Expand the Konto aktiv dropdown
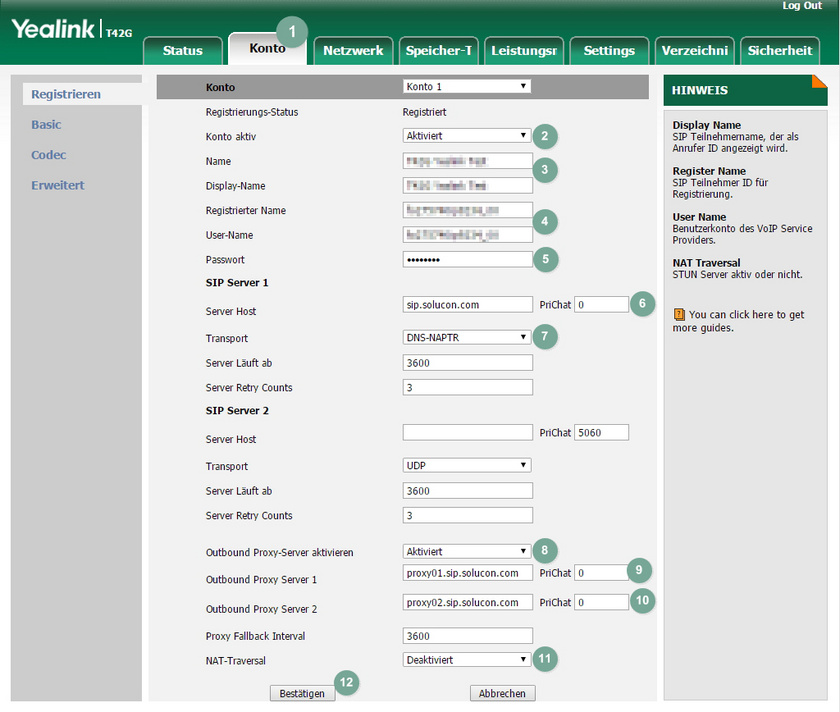 pos(466,136)
